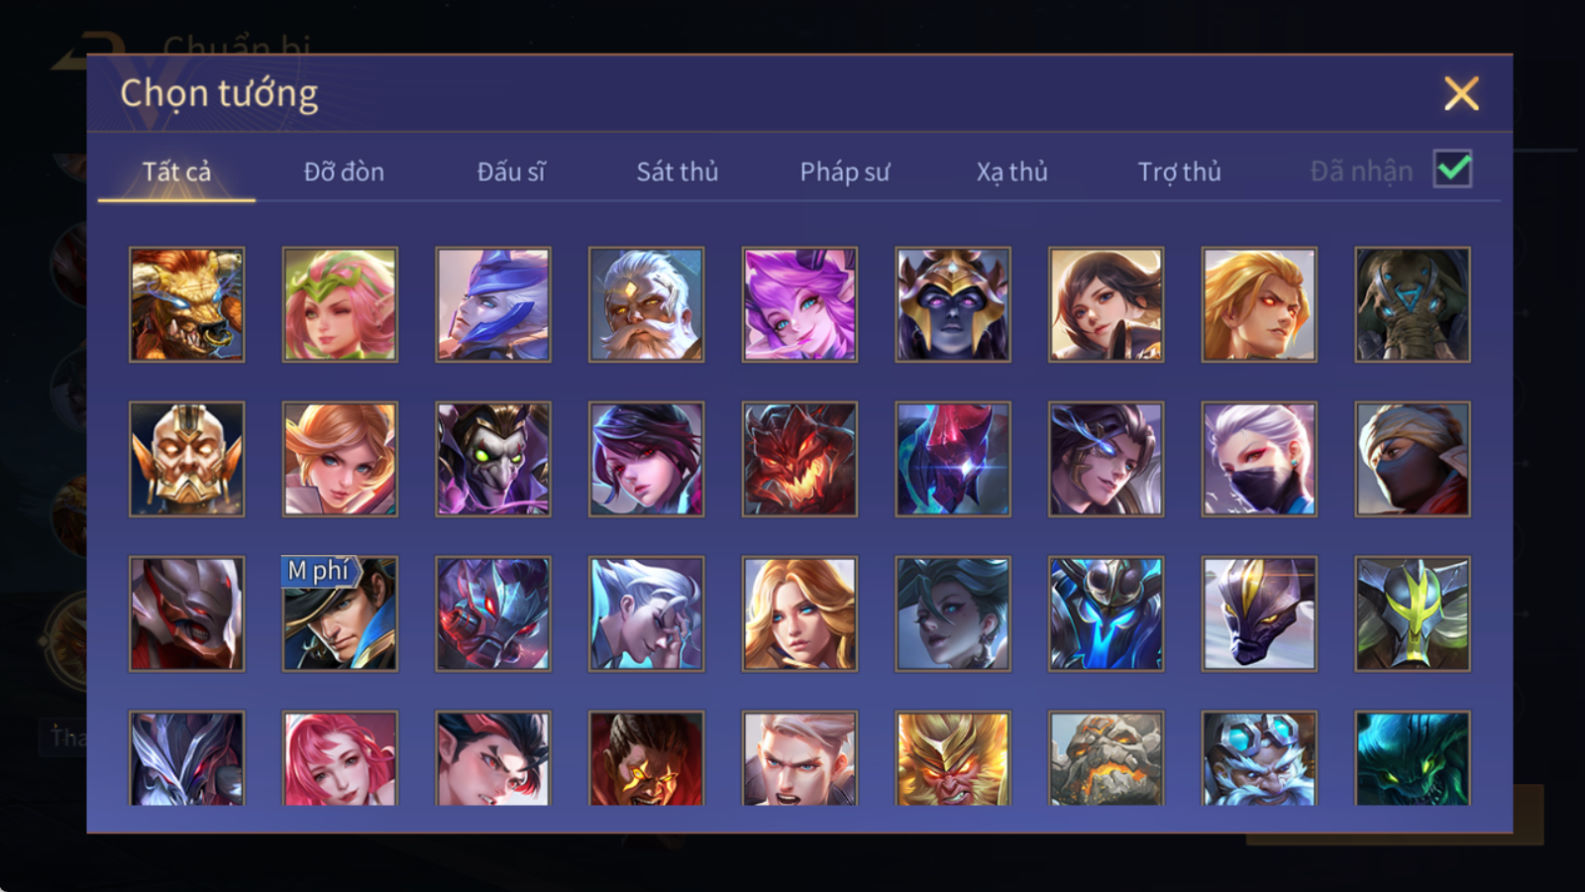
Task: Switch to the Đỡ đòn tab
Action: click(344, 172)
